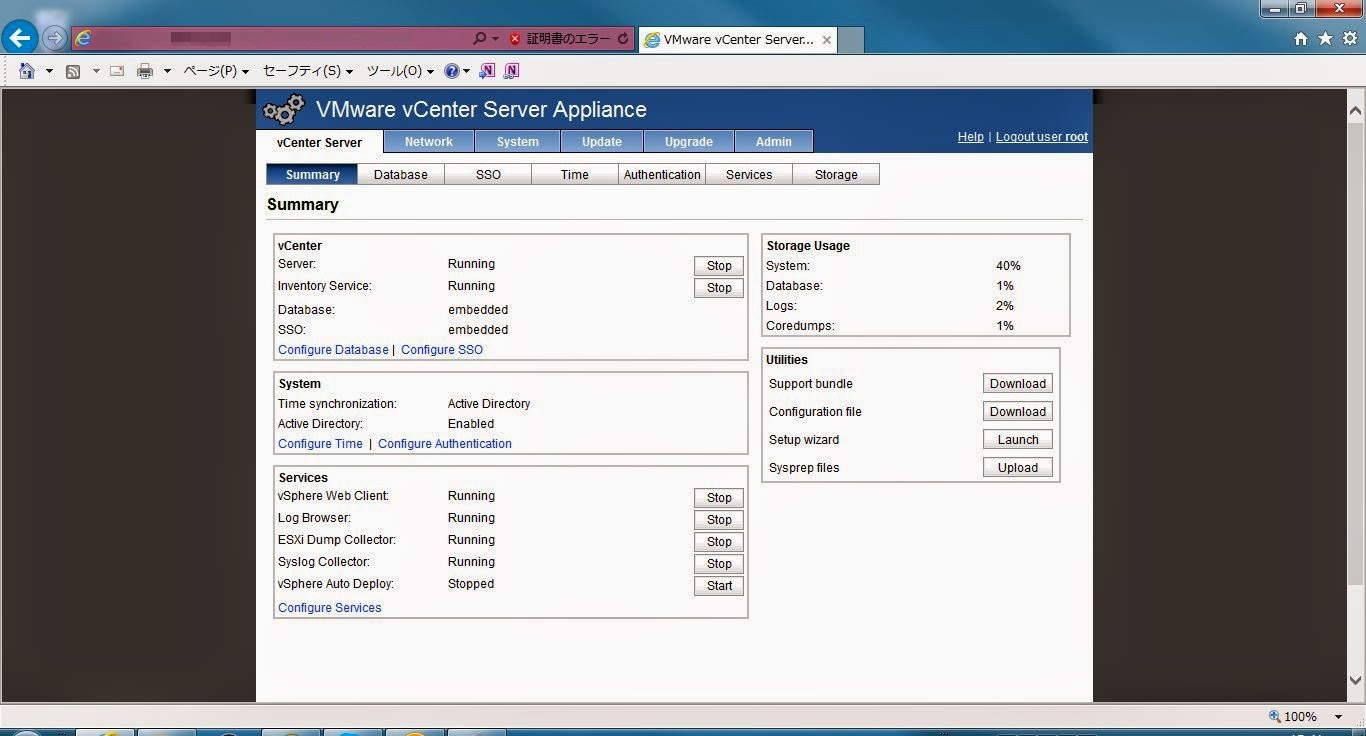Viewport: 1366px width, 736px height.
Task: Click the Home icon in command bar
Action: click(27, 71)
